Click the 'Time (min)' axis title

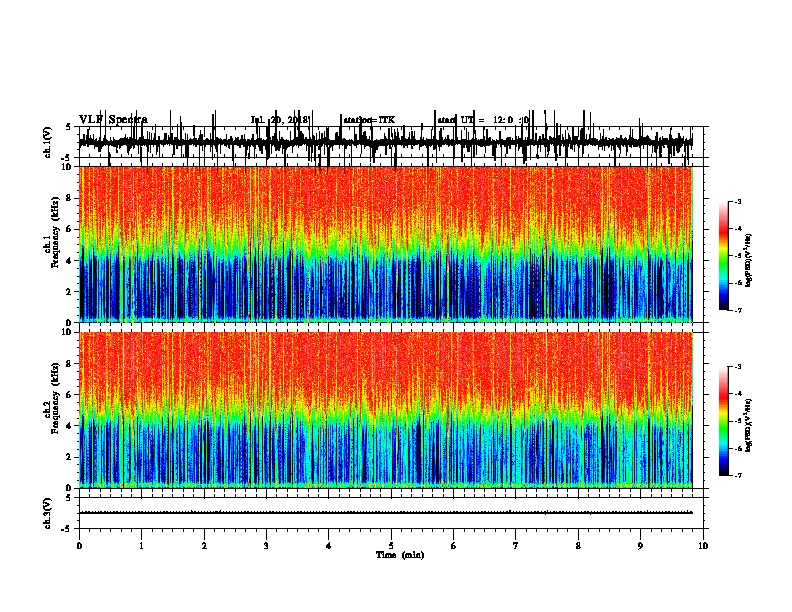[400, 555]
